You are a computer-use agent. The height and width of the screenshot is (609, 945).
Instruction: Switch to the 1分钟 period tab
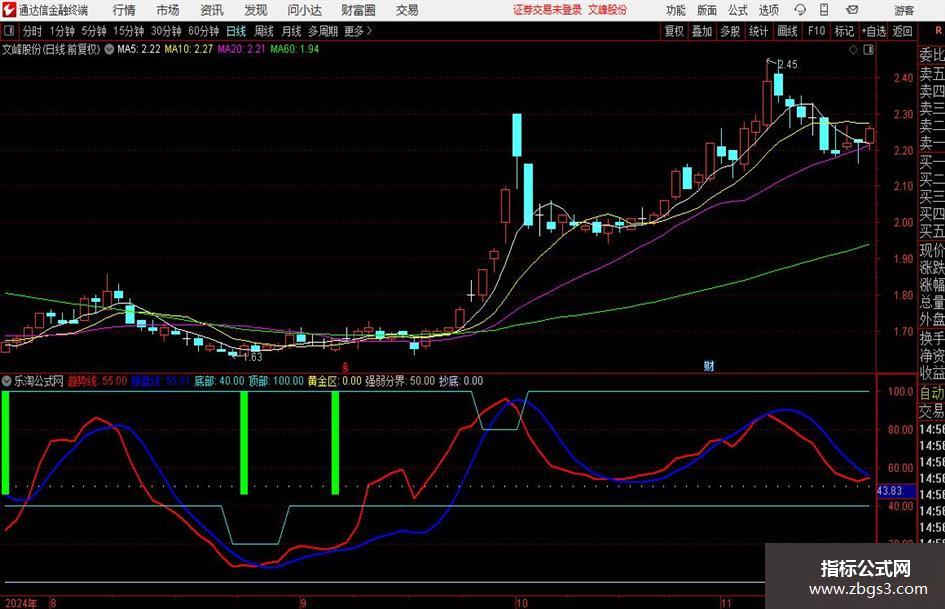click(x=62, y=31)
